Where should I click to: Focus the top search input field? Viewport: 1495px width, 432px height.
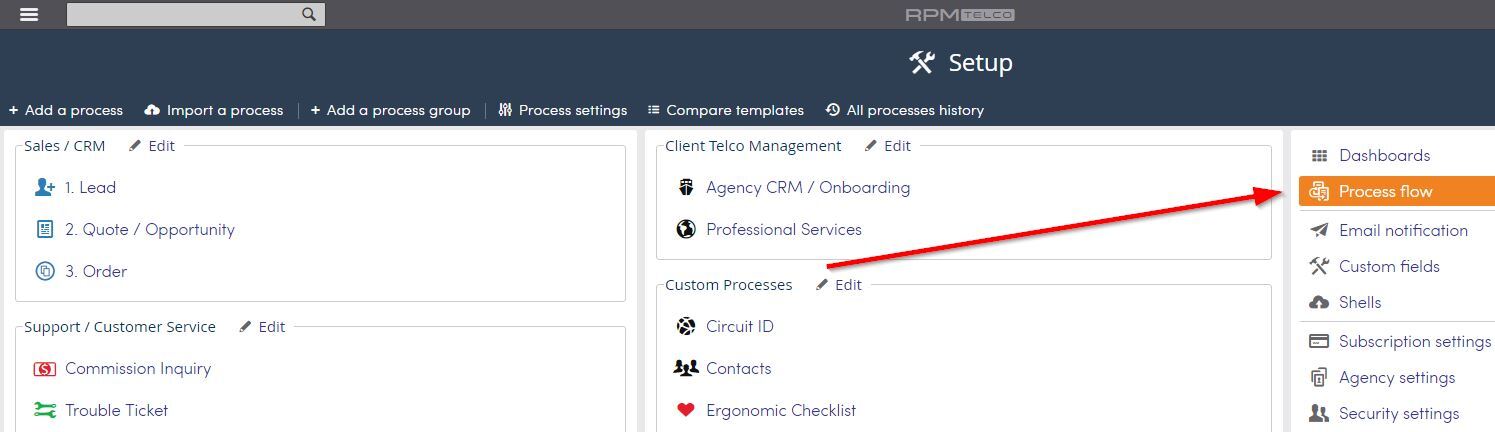click(x=184, y=14)
